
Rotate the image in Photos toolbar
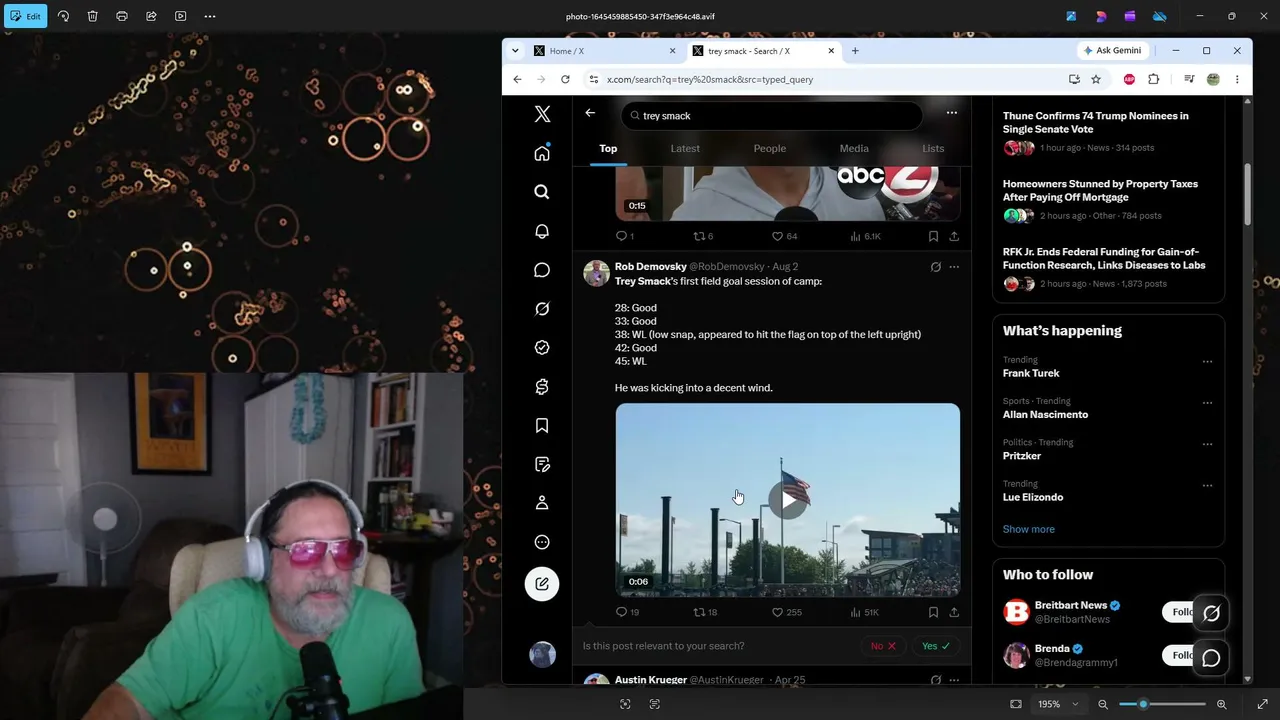63,16
